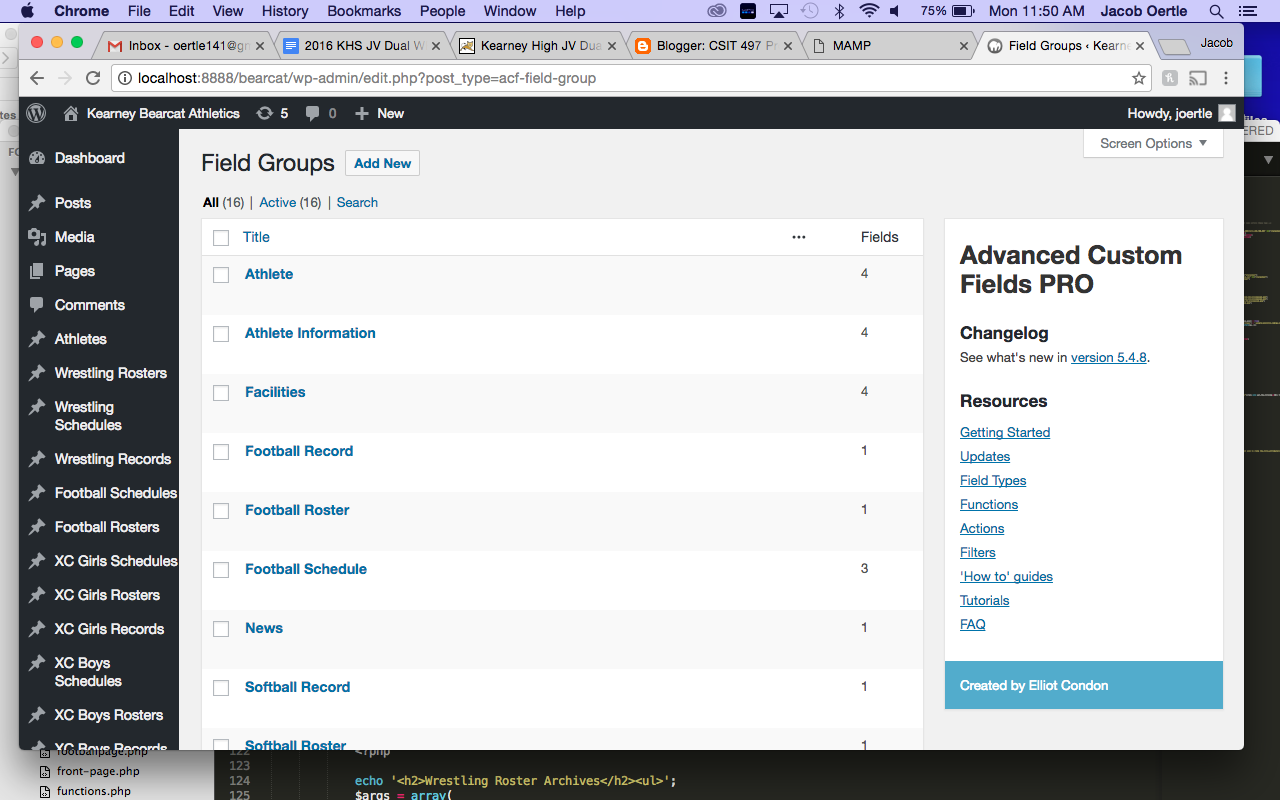Click the Media icon in sidebar
Viewport: 1280px width, 800px height.
click(x=38, y=237)
